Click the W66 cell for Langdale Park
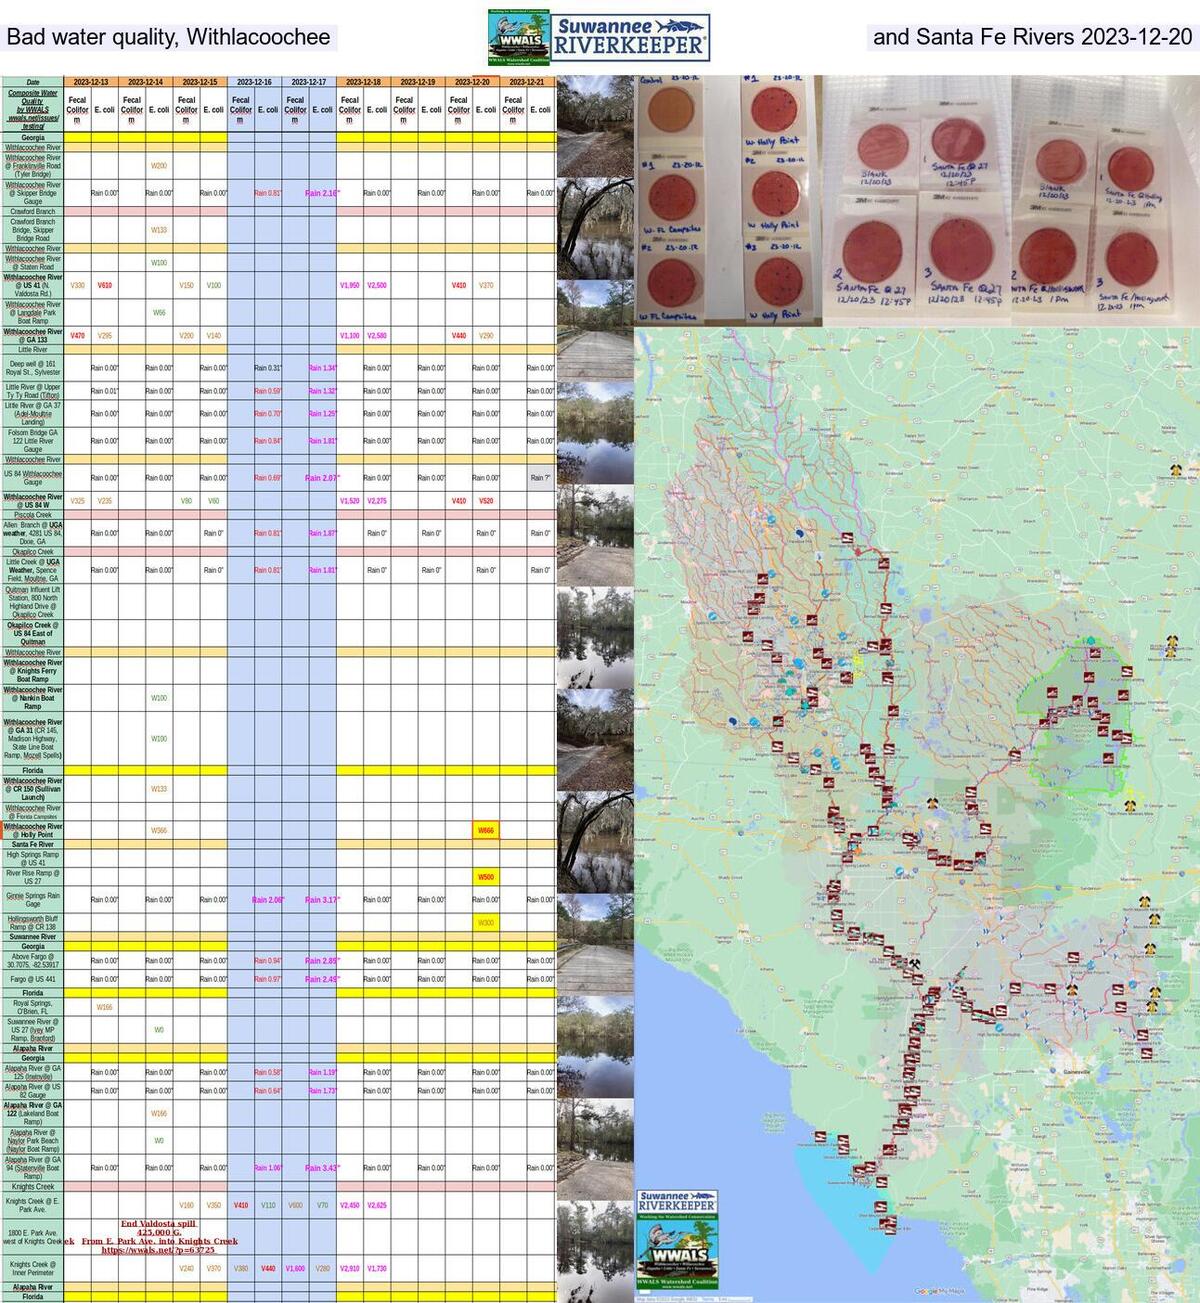This screenshot has width=1200, height=1303. tap(159, 313)
